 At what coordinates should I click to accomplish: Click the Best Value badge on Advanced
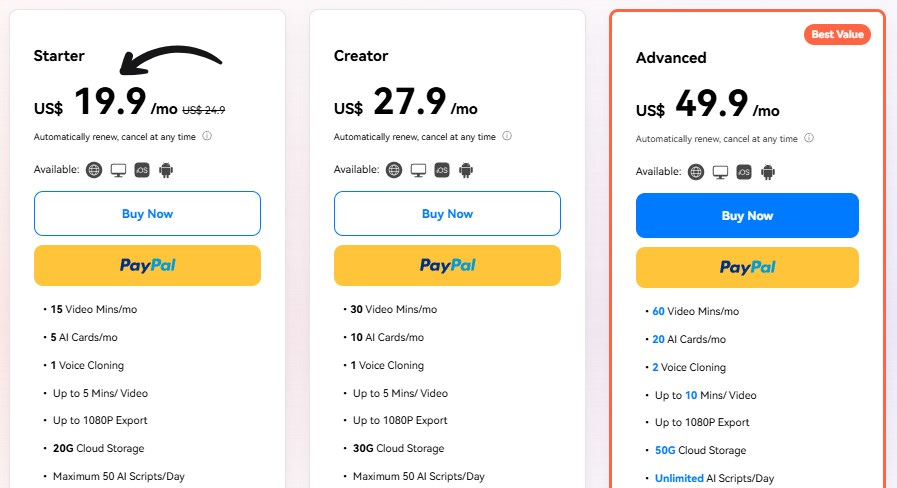[x=837, y=35]
